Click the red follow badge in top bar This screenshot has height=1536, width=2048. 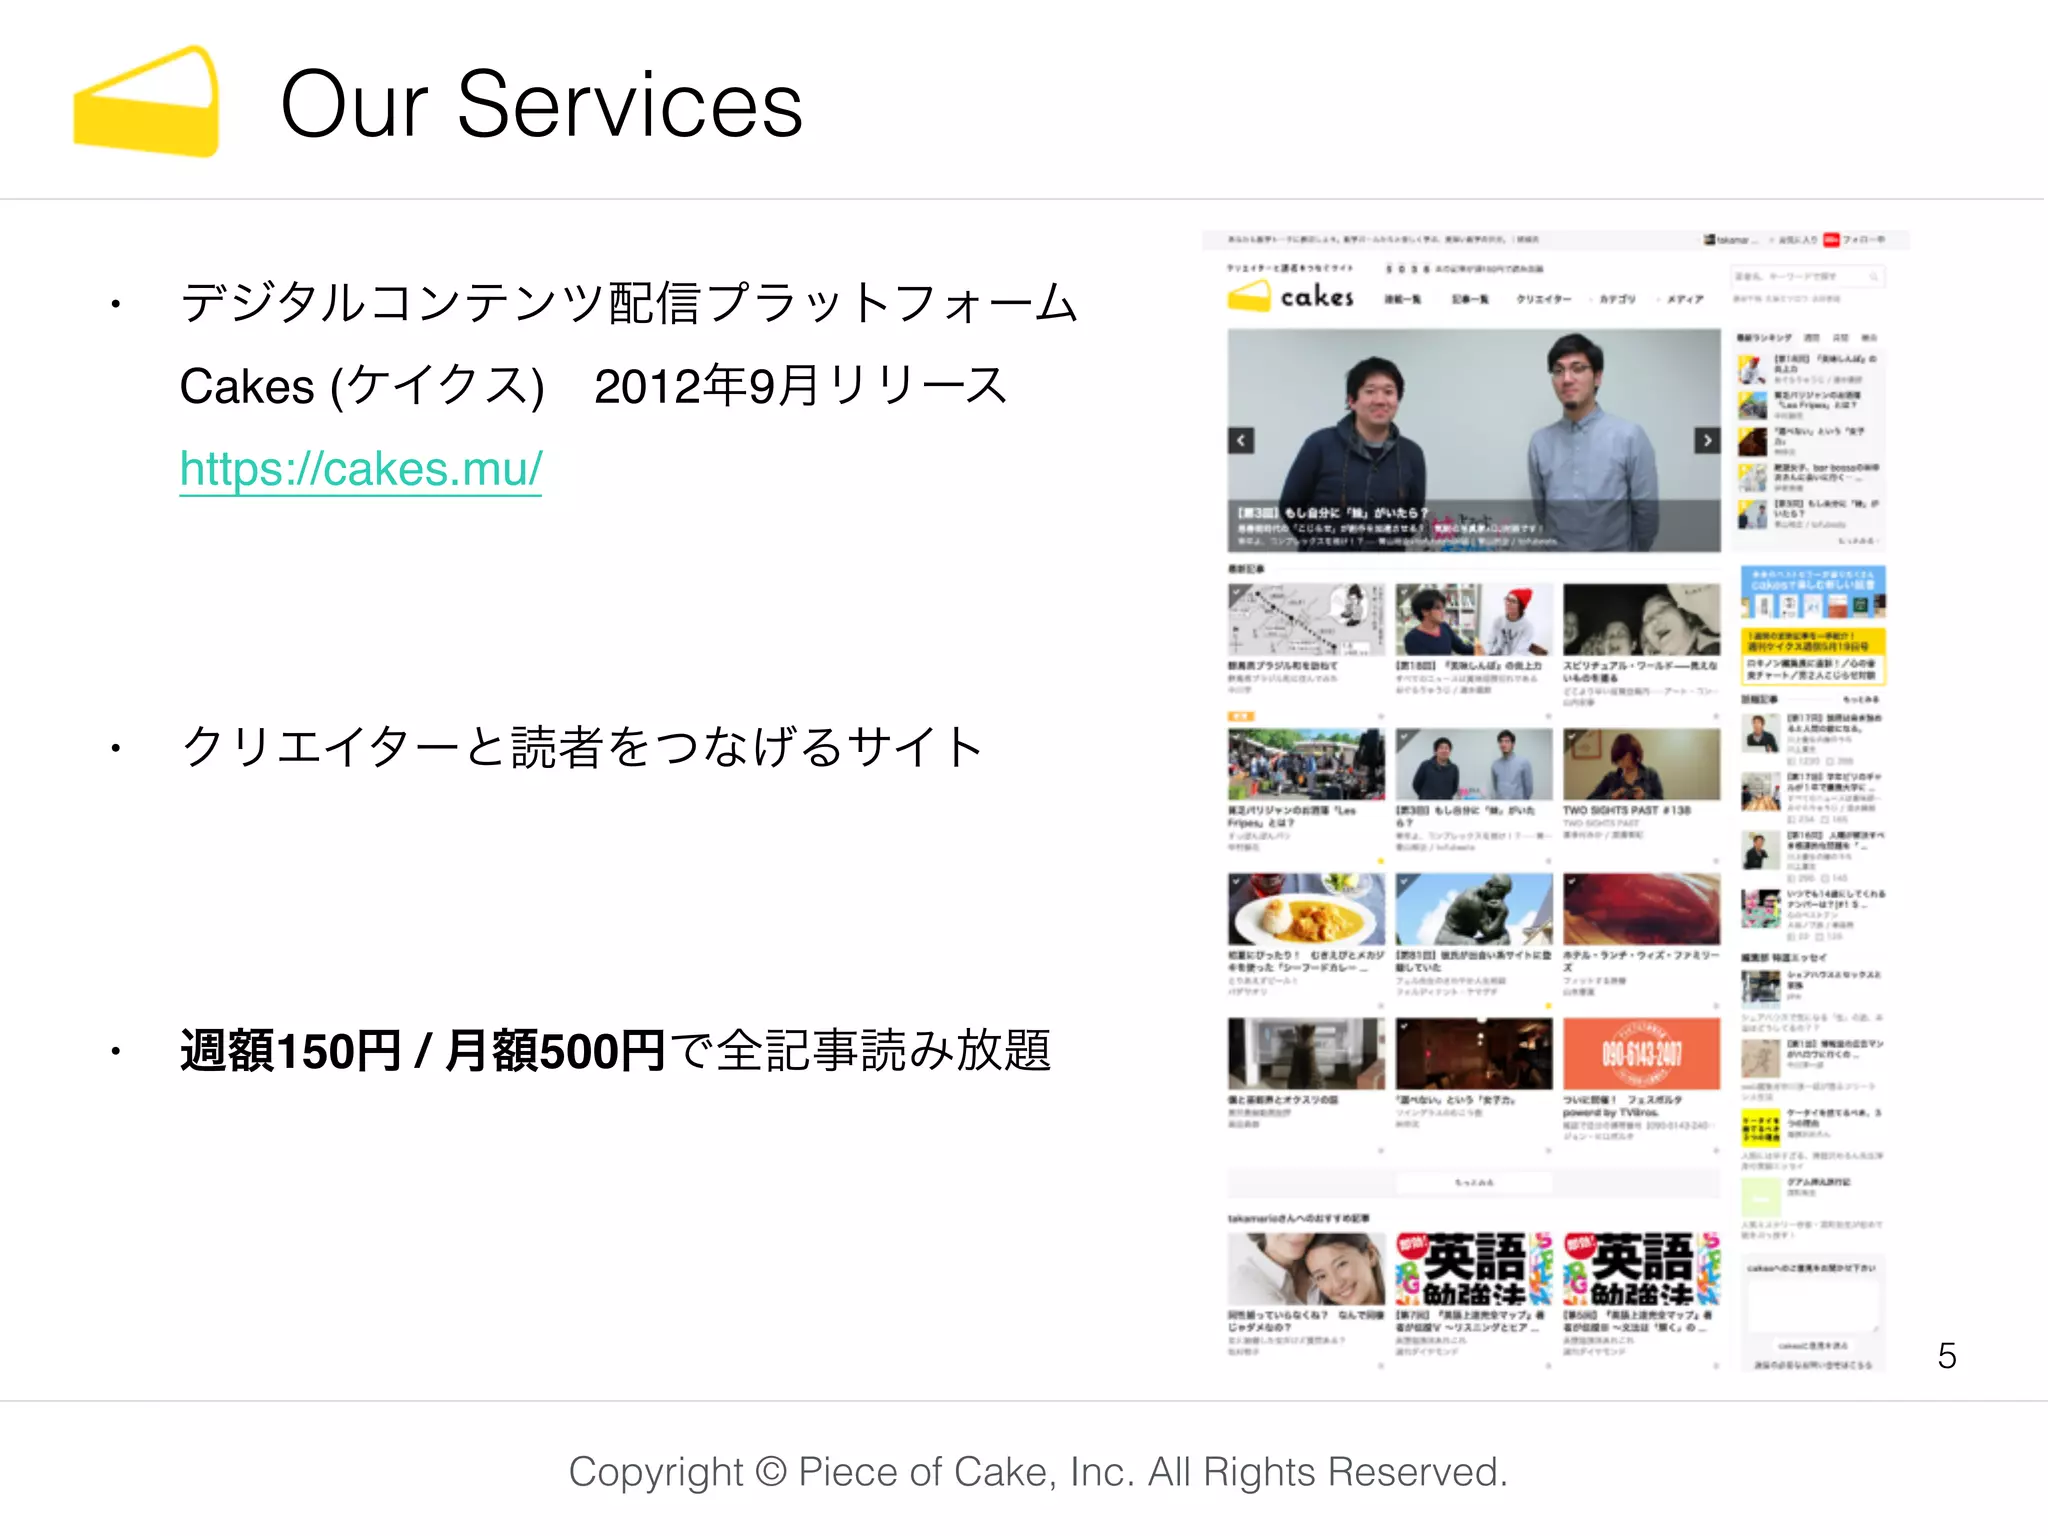pos(1831,240)
